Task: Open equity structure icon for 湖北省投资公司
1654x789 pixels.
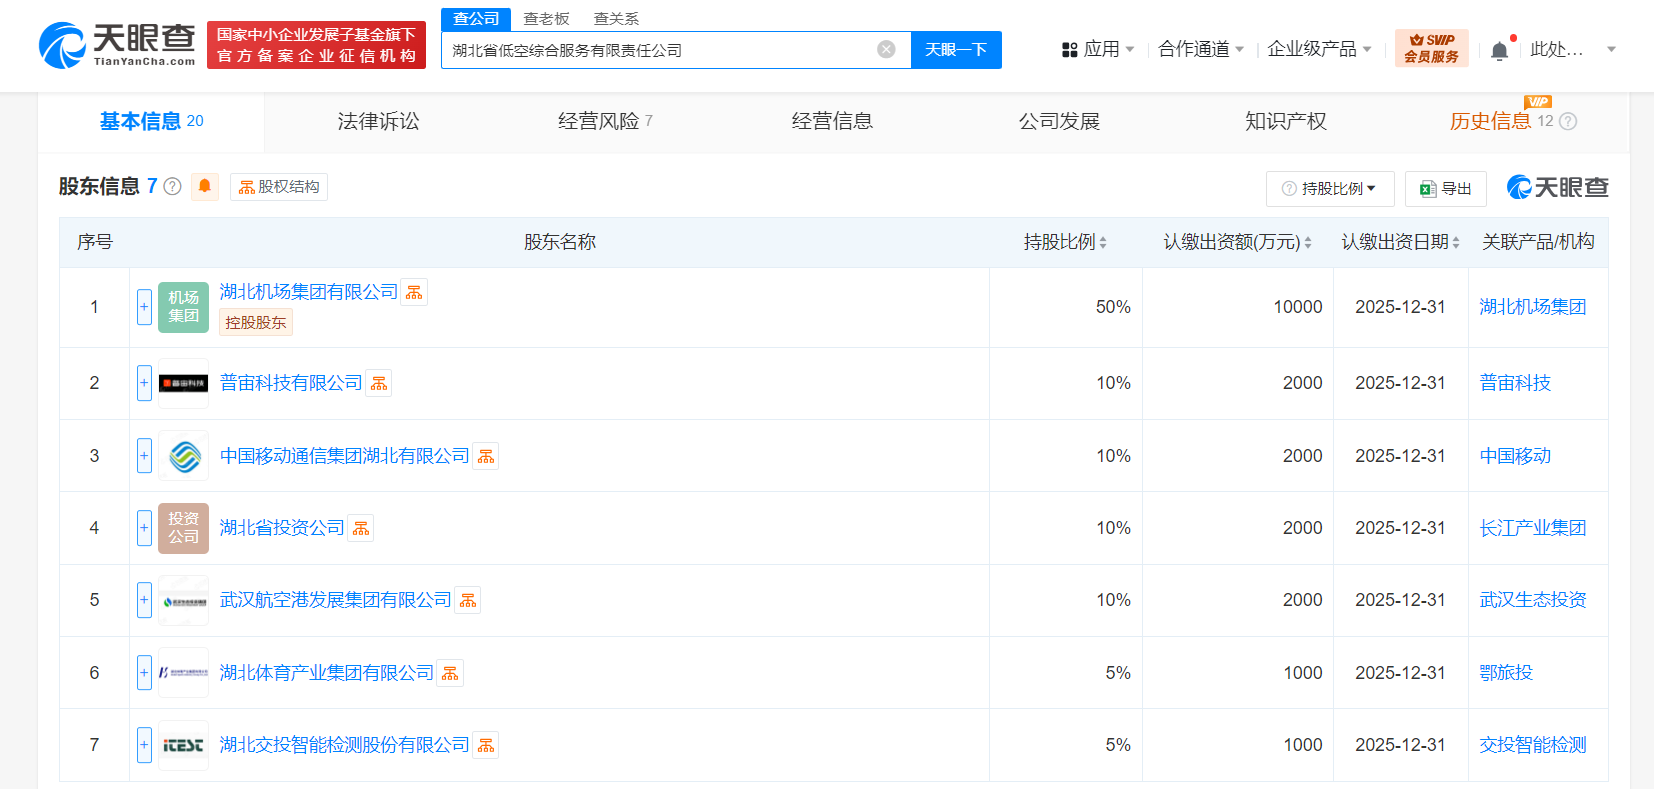Action: point(361,528)
